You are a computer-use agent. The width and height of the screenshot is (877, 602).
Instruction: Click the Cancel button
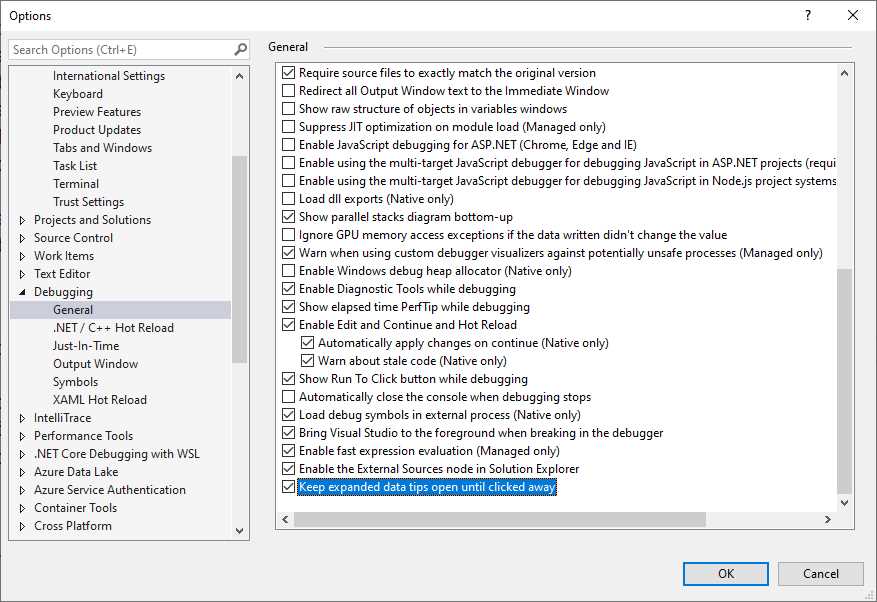pos(820,573)
